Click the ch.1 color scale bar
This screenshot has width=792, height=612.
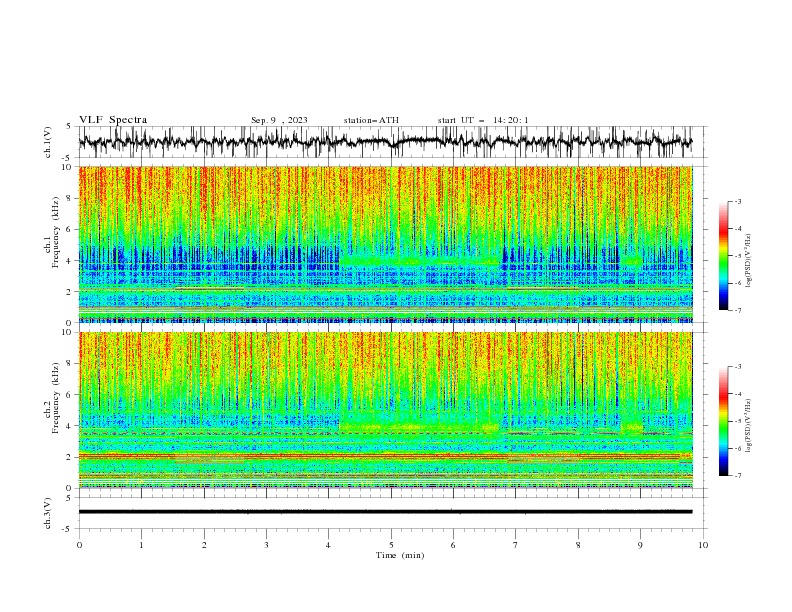tap(723, 256)
